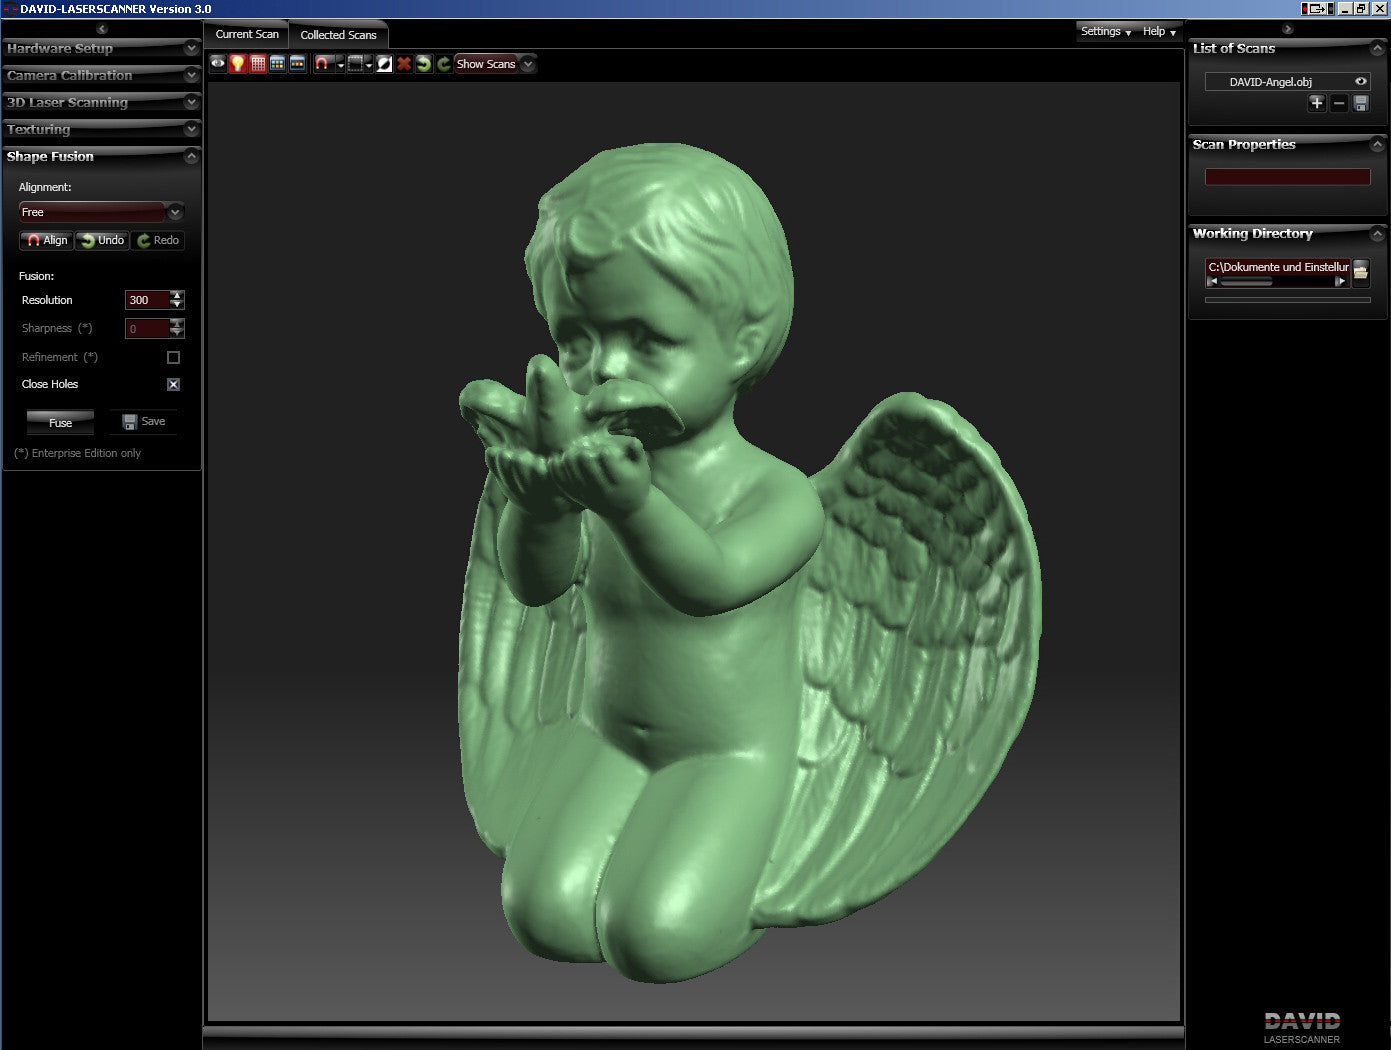This screenshot has height=1050, width=1391.
Task: Switch to the Current Scan tab
Action: point(246,33)
